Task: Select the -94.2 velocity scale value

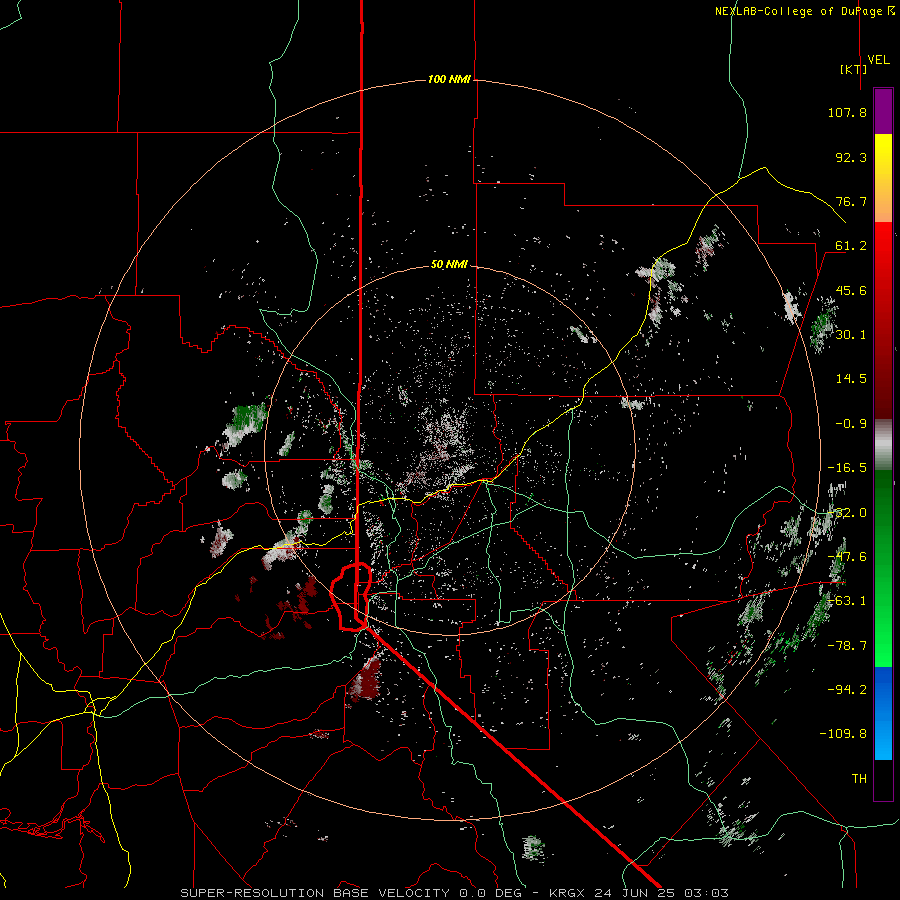Action: point(847,690)
